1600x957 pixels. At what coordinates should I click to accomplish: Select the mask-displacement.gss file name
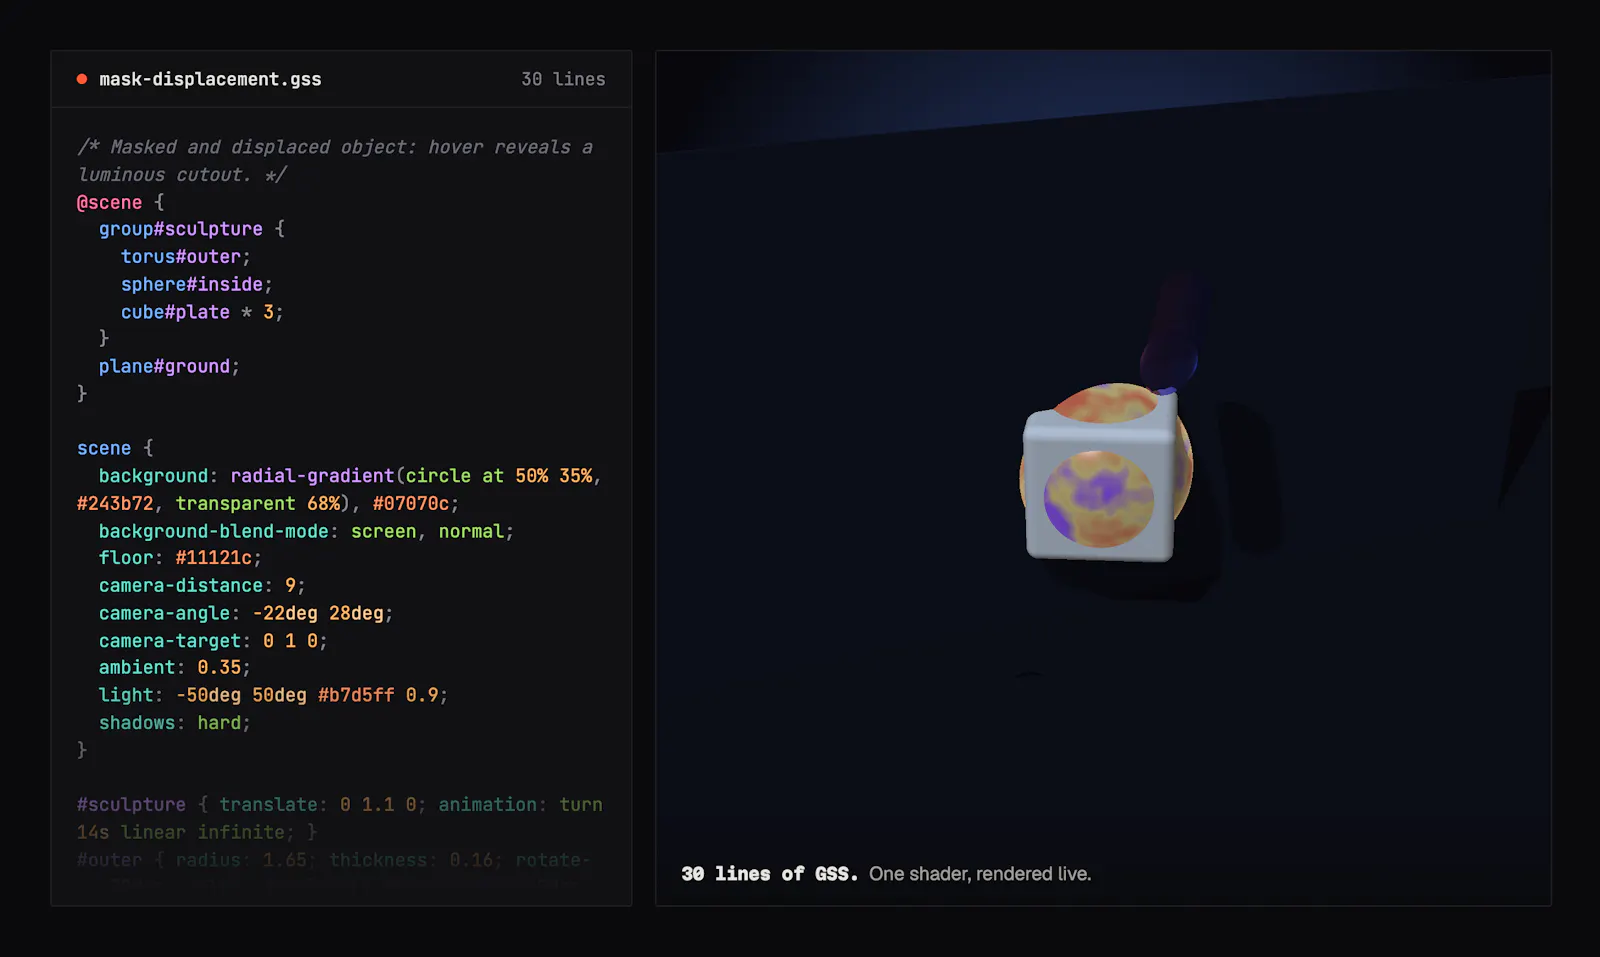point(210,79)
